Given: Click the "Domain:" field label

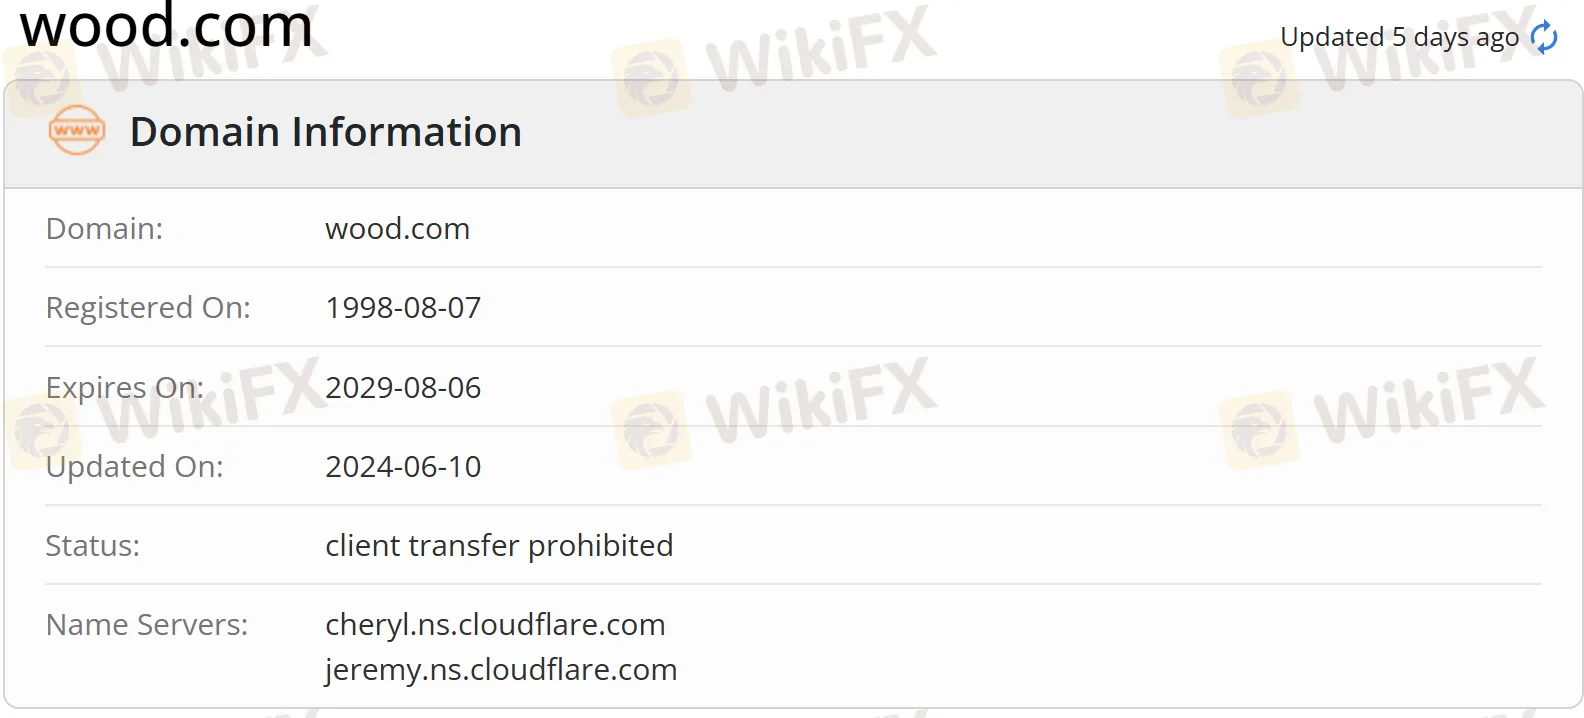Looking at the screenshot, I should 104,229.
